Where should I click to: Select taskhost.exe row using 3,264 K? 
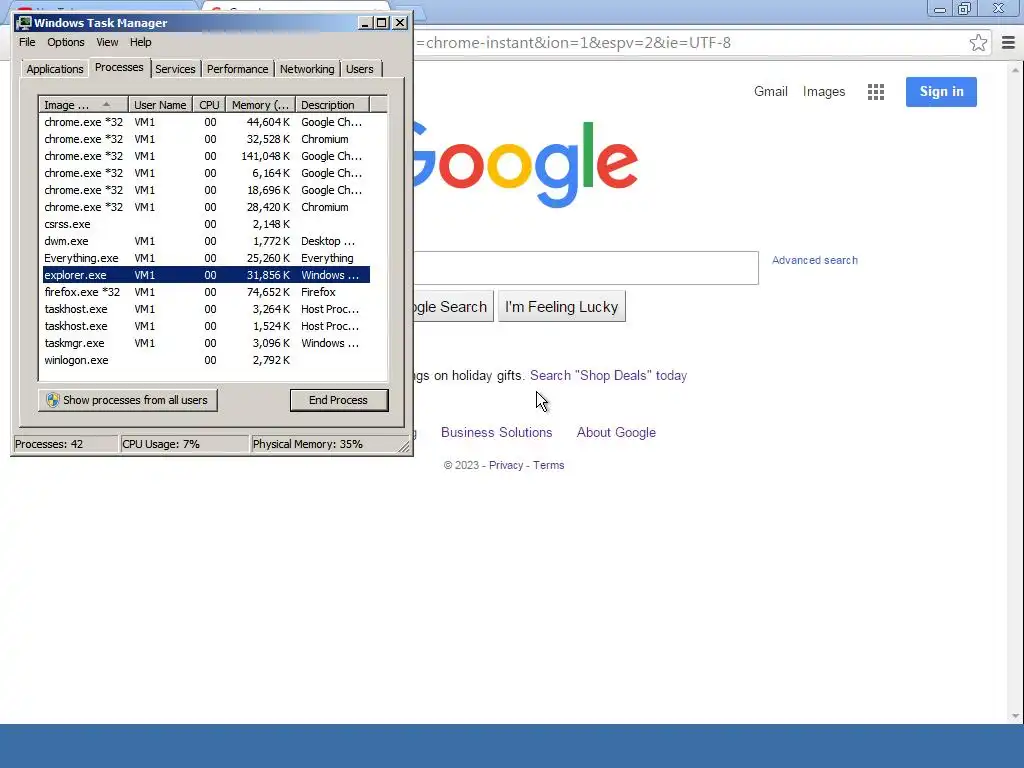coord(206,309)
